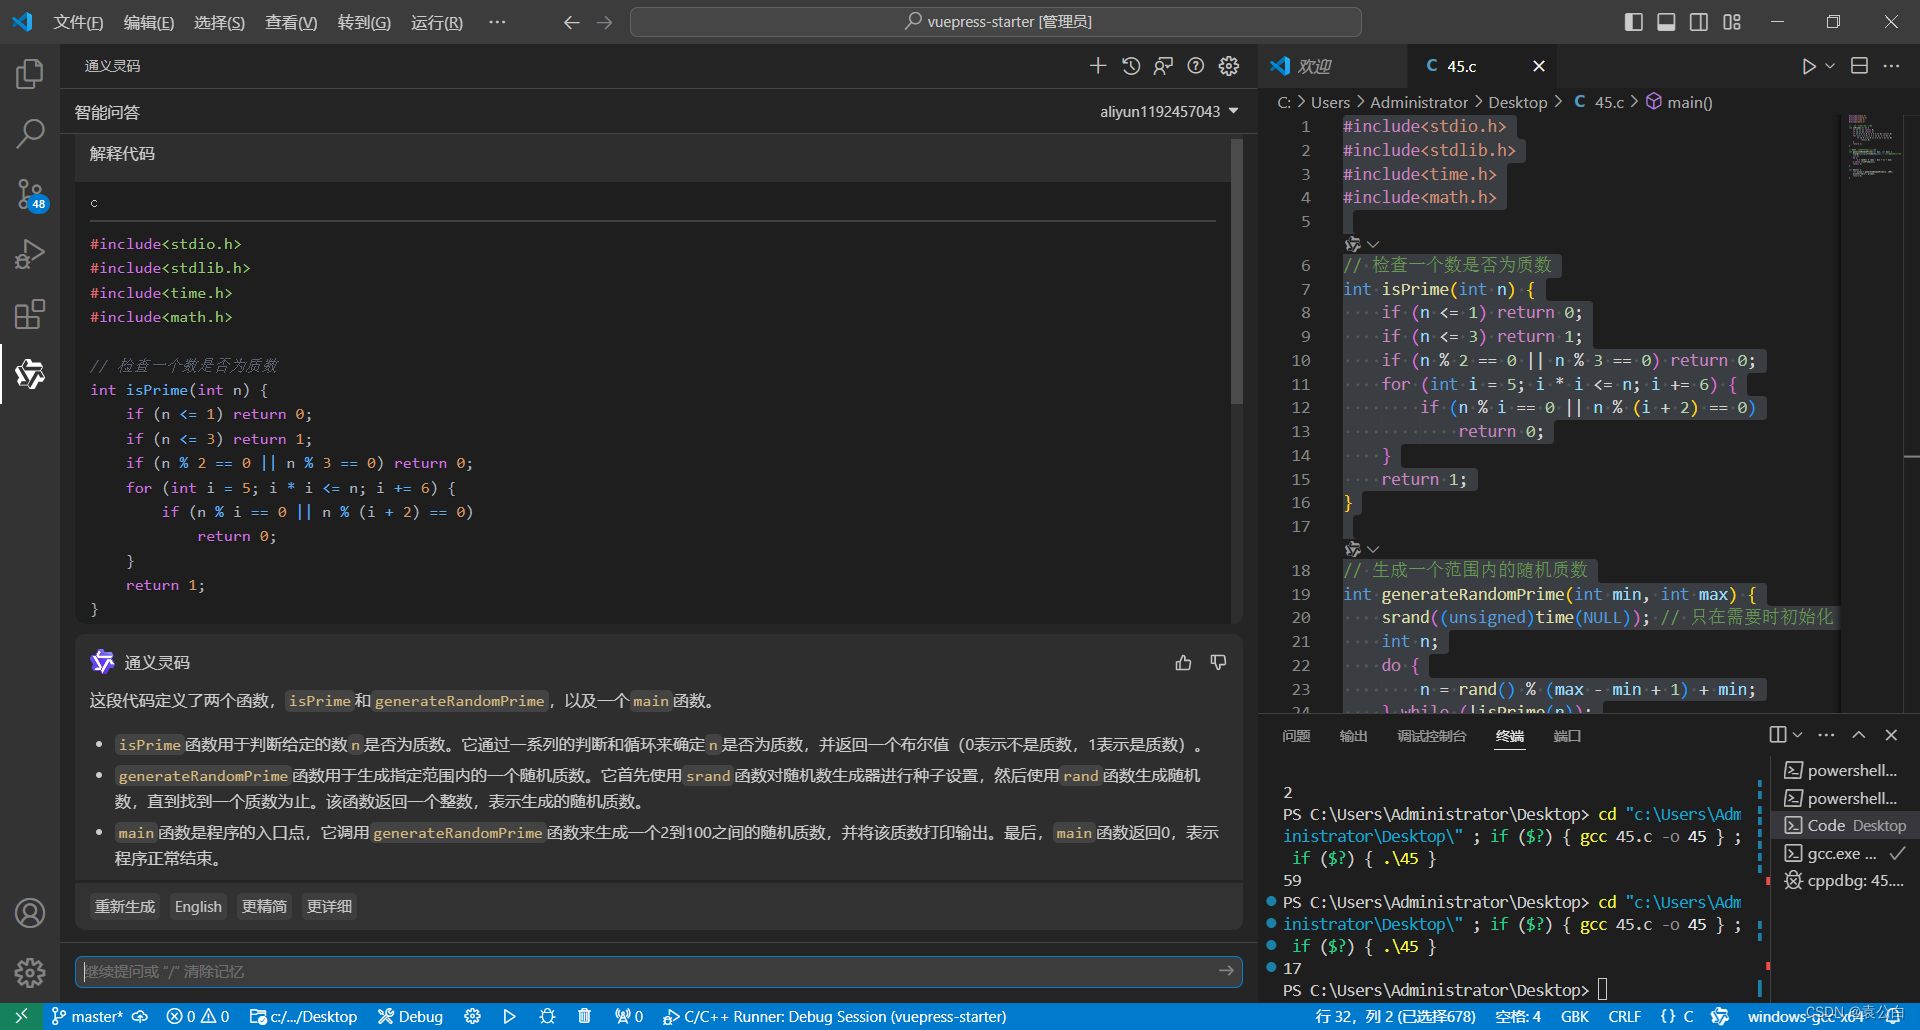Open chat history icon in Lingma panel
1920x1030 pixels.
click(x=1131, y=66)
